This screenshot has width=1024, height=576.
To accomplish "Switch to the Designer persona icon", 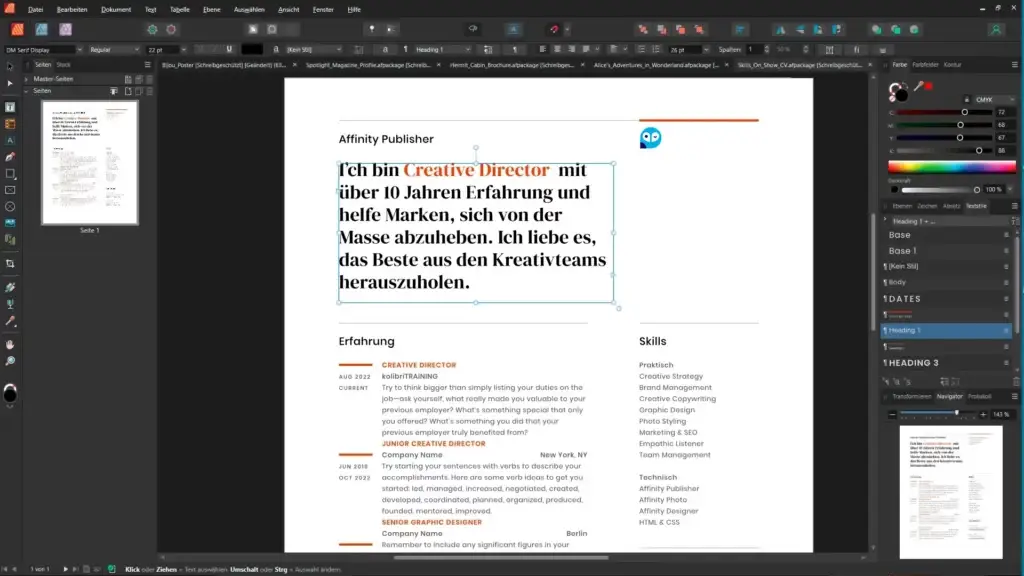I will point(42,29).
